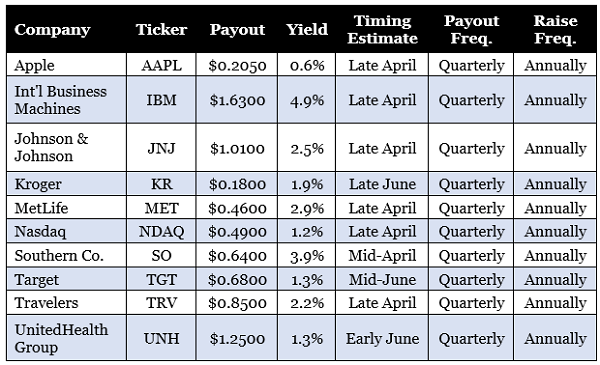Click the IBM ticker cell
The image size is (600, 365).
coord(161,100)
